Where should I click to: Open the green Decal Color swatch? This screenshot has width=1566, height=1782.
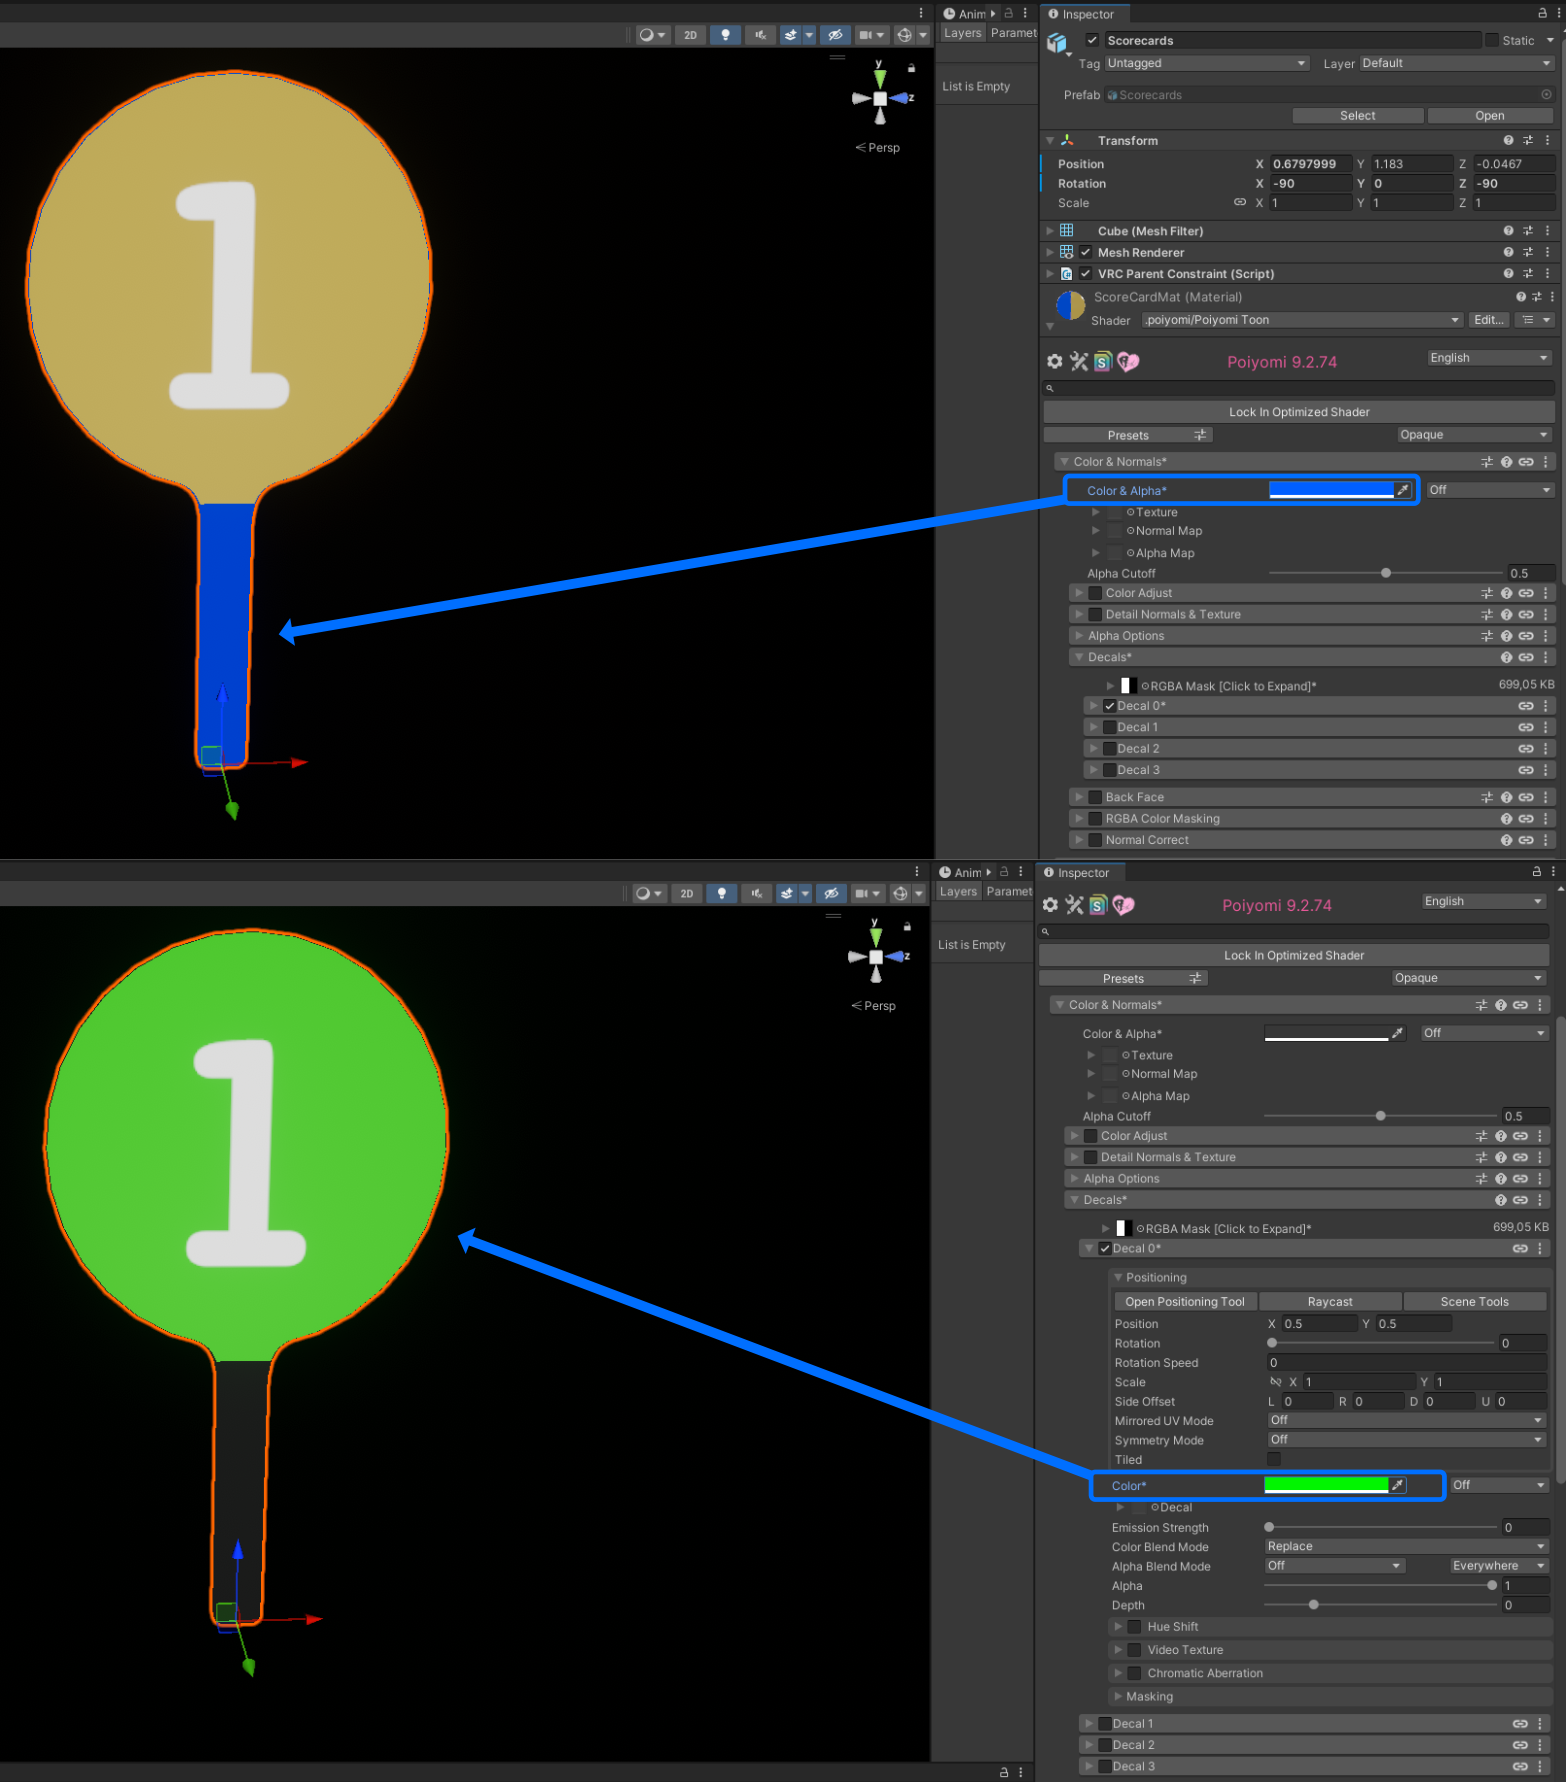coord(1325,1485)
